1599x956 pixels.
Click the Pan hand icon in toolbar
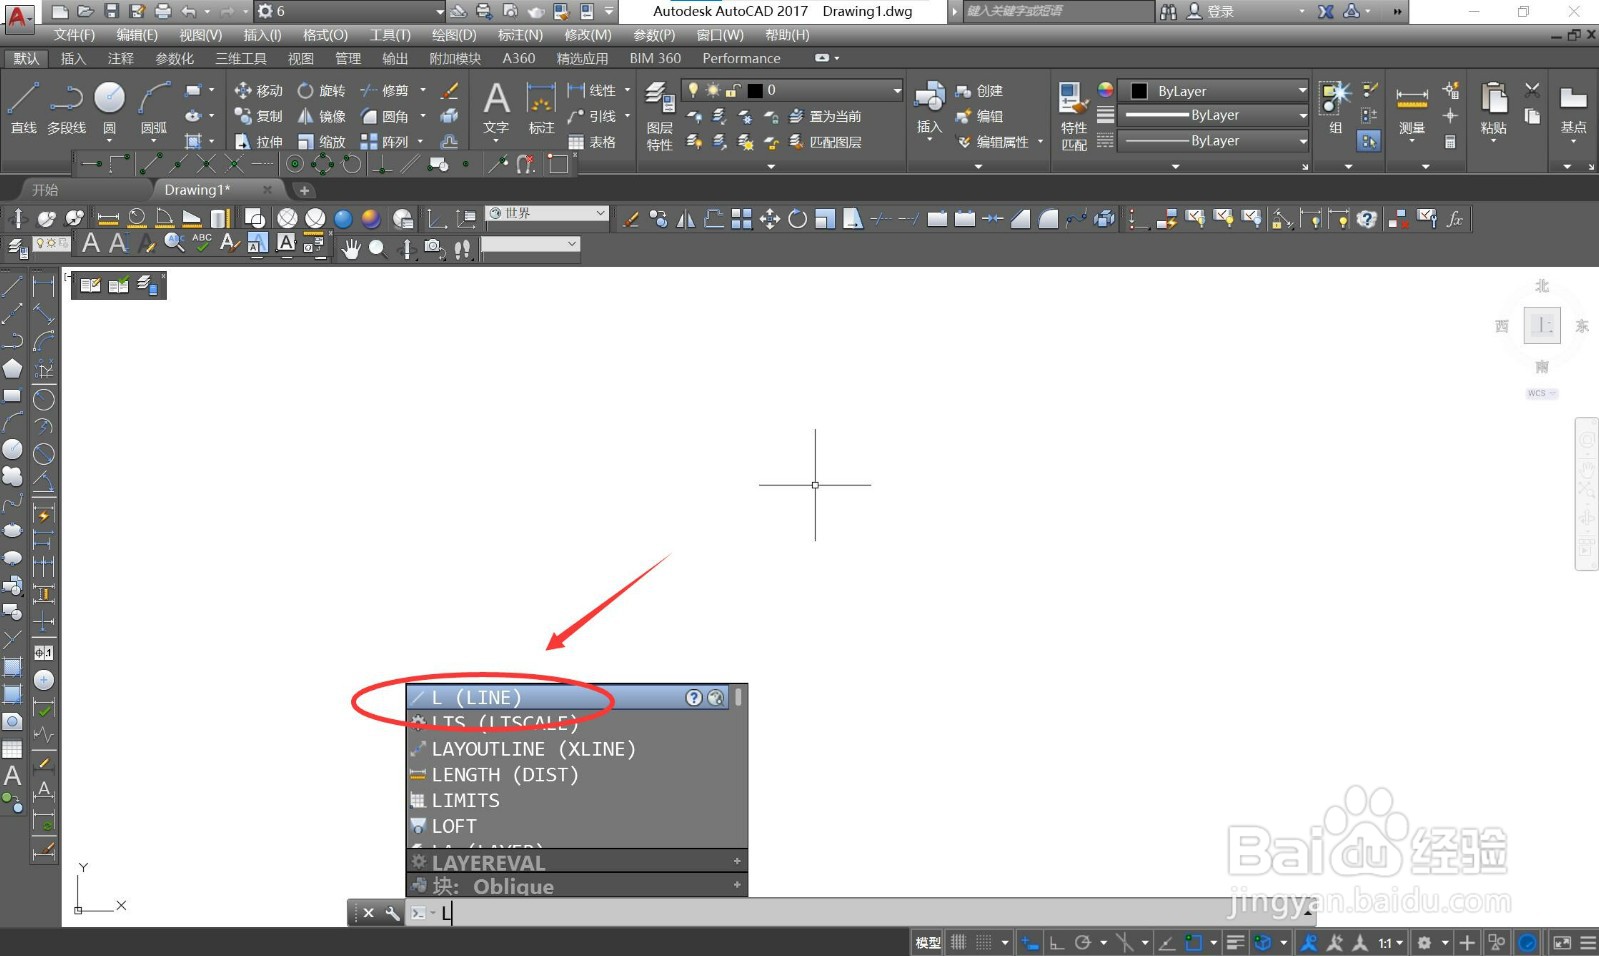point(350,249)
